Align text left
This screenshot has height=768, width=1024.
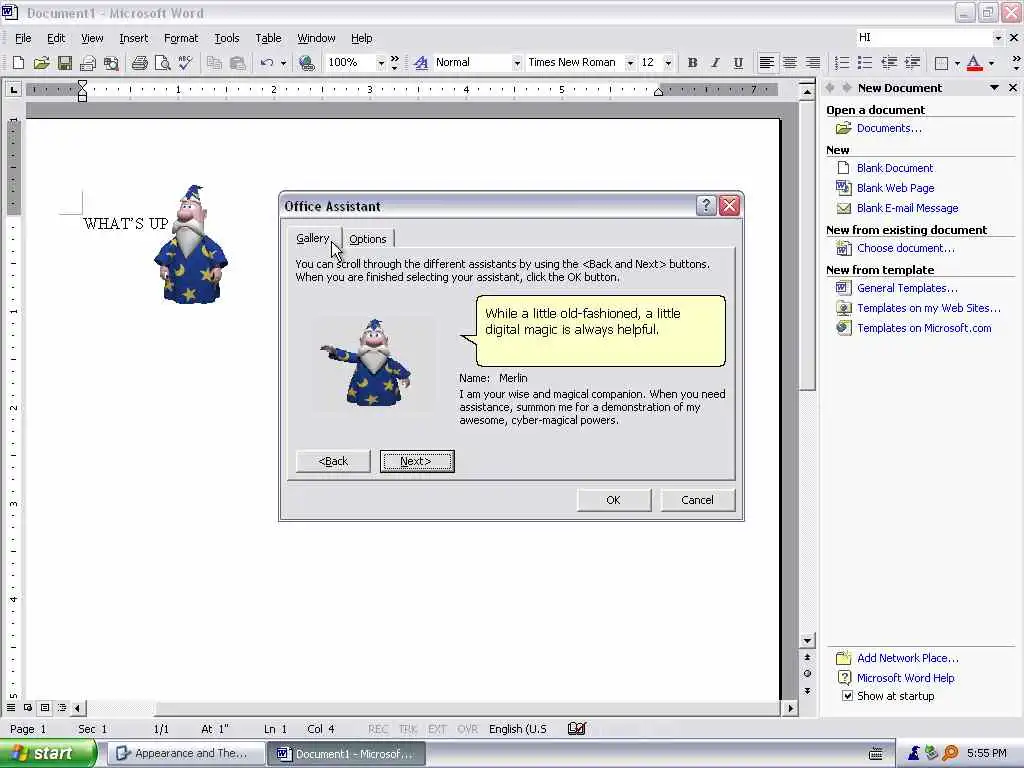coord(767,63)
